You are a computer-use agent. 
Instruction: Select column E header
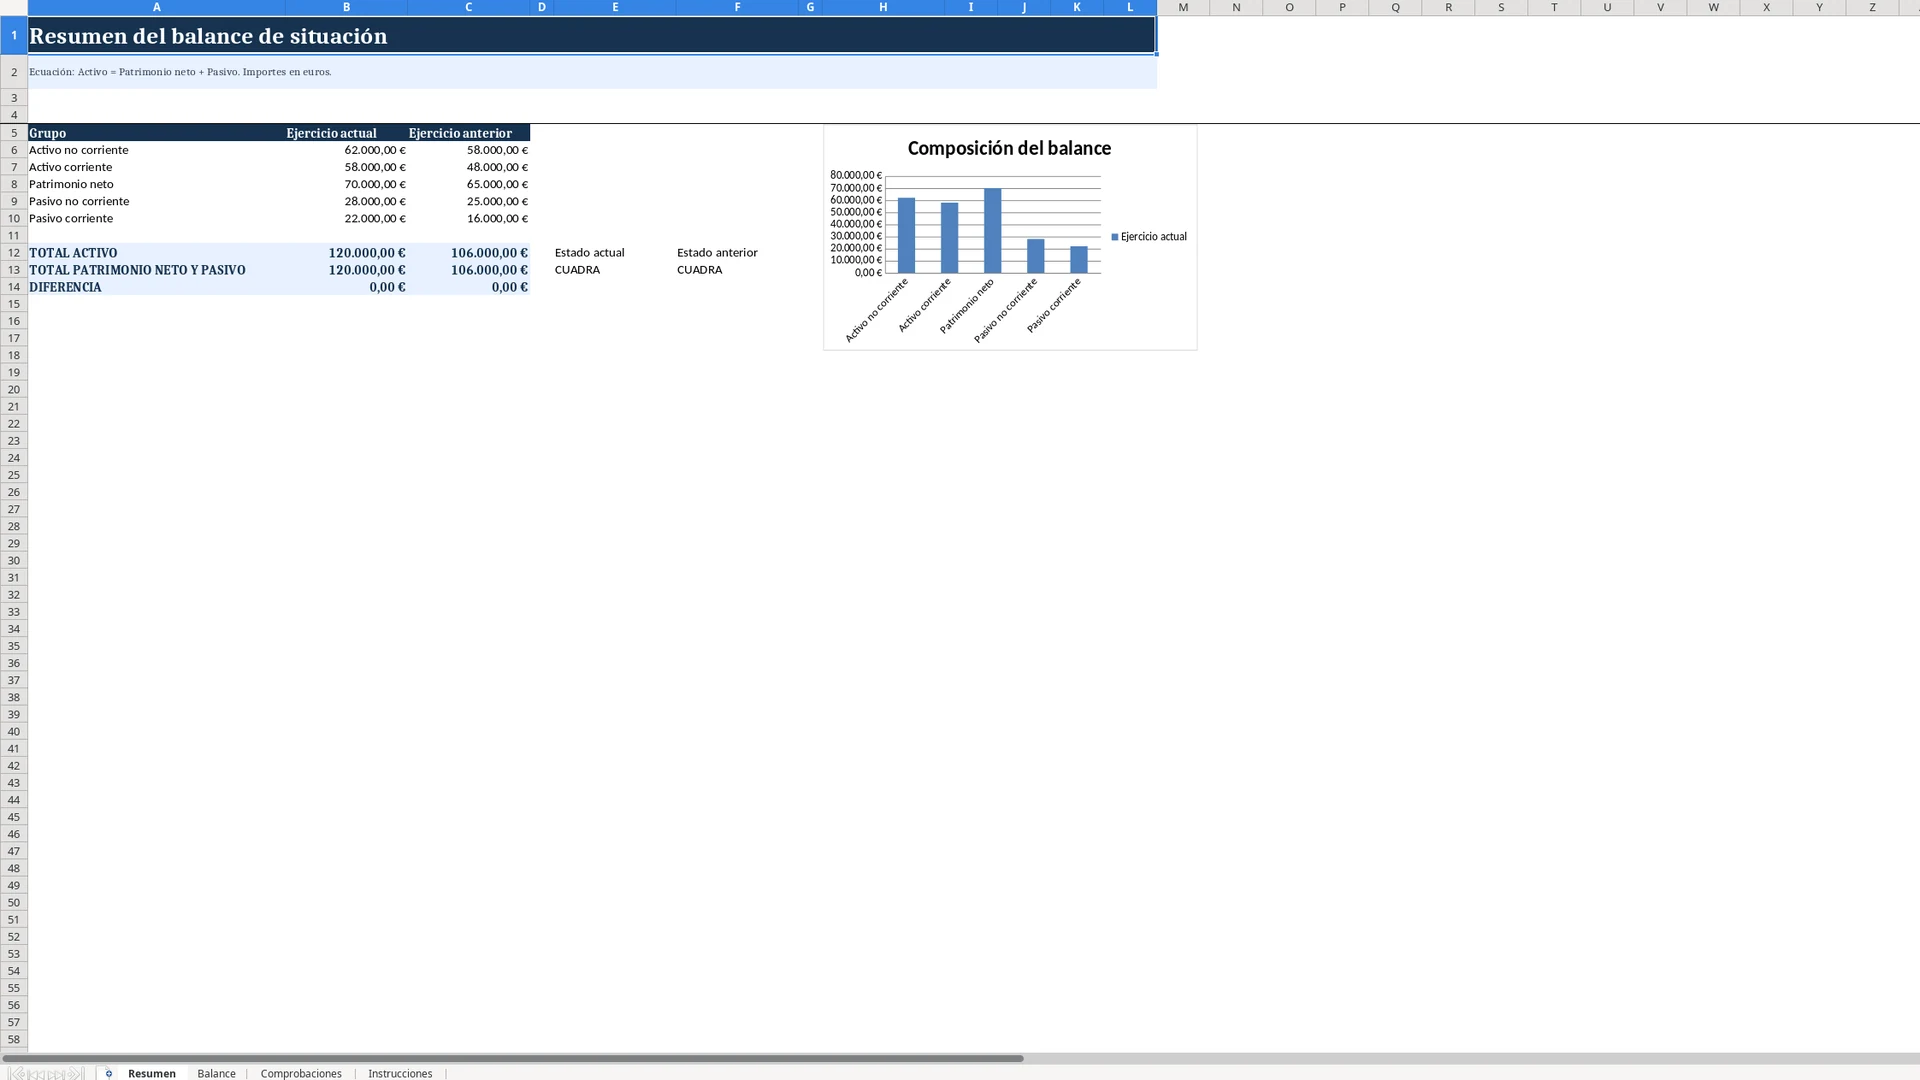[x=615, y=7]
